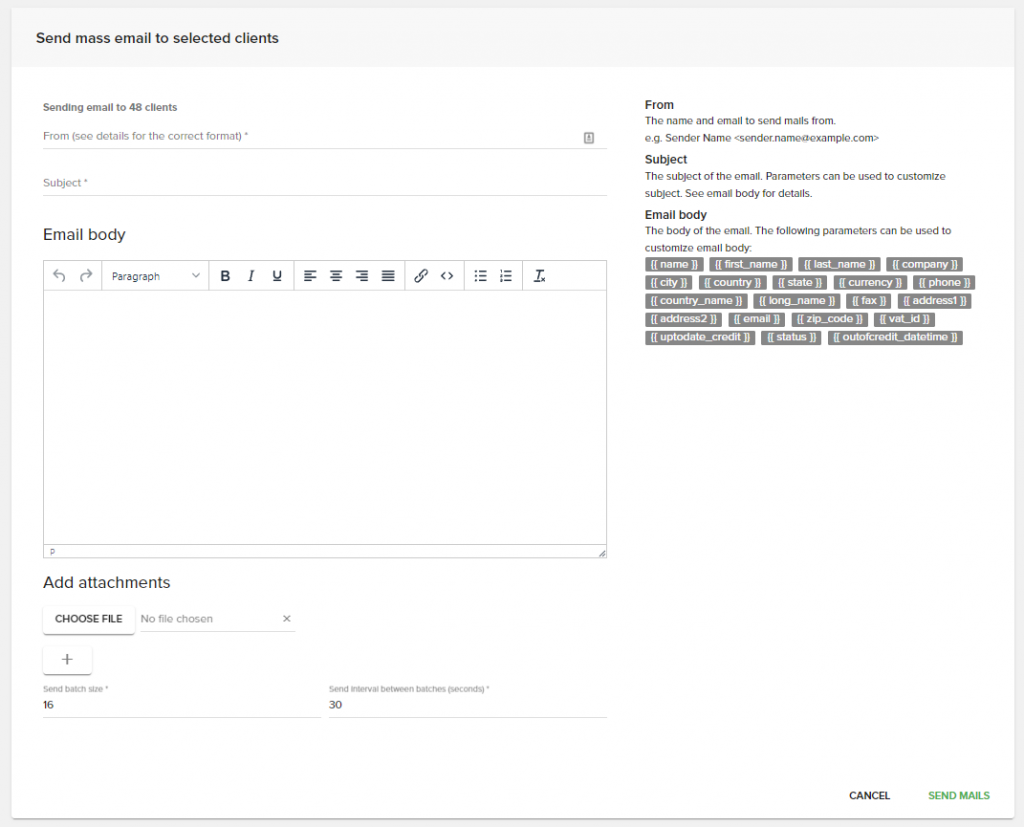Clear chosen file with the X icon
The width and height of the screenshot is (1024, 827).
click(x=287, y=619)
